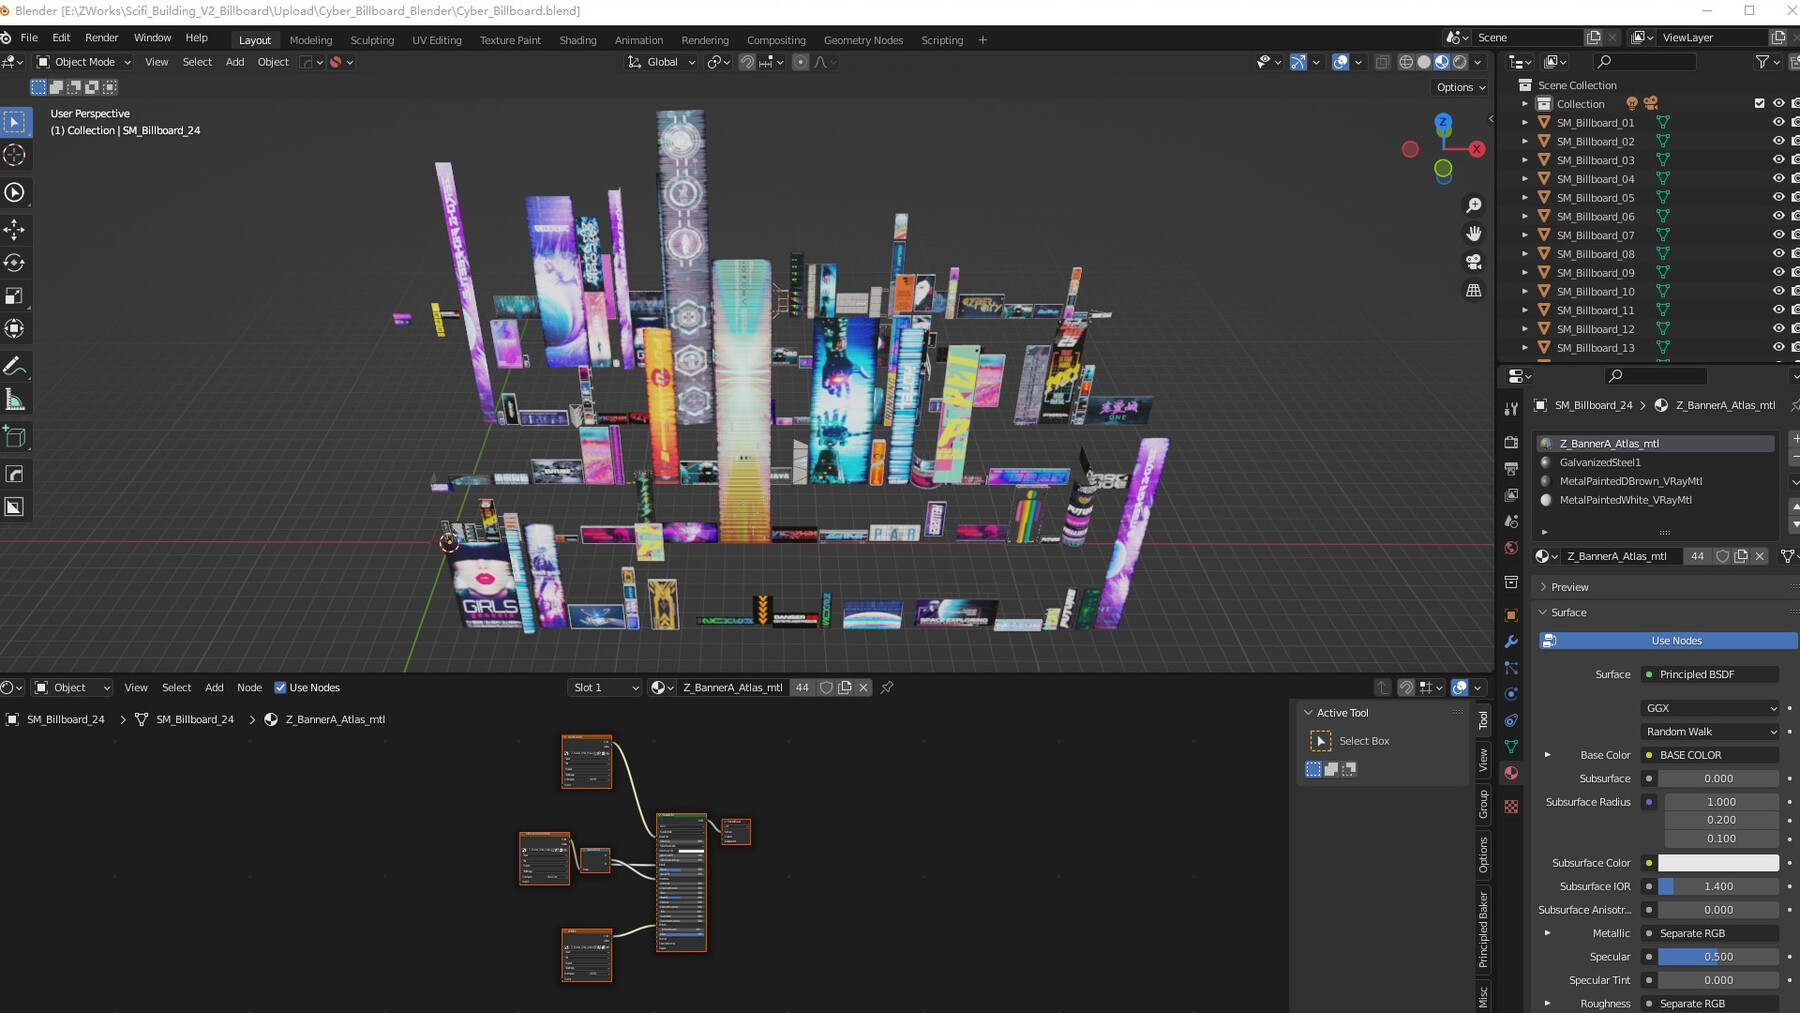Select the Cursor tool in viewport toolbar
Viewport: 1800px width, 1013px height.
14,155
